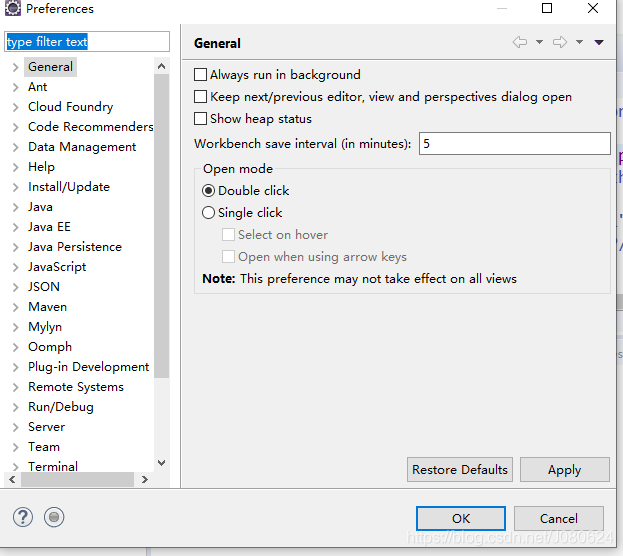Viewport: 623px width, 556px height.
Task: Expand the General tree node
Action: coord(15,67)
